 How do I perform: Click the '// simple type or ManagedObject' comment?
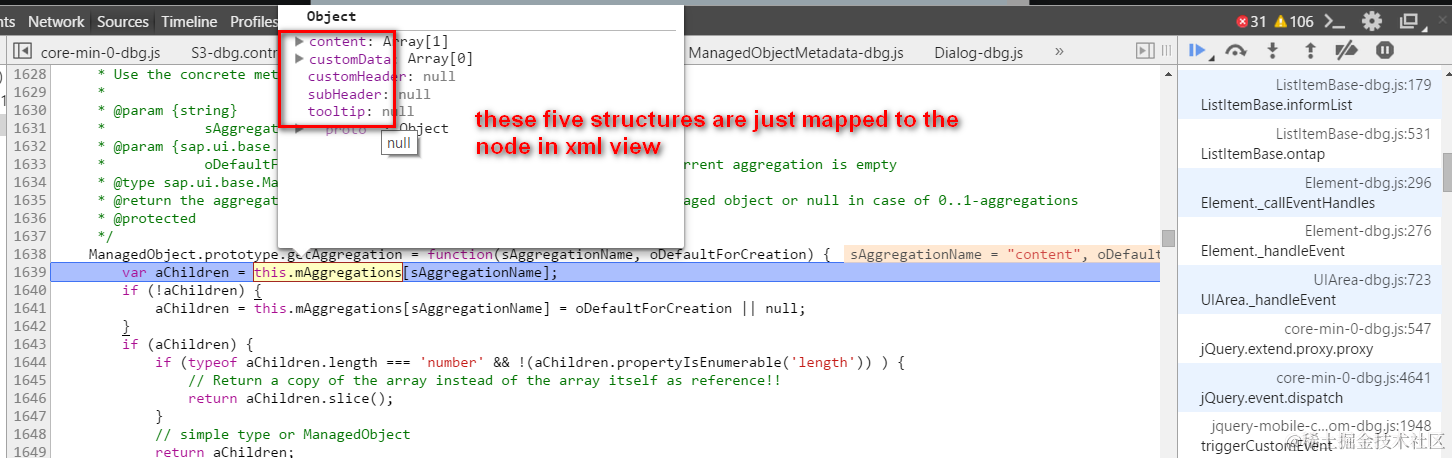(283, 435)
